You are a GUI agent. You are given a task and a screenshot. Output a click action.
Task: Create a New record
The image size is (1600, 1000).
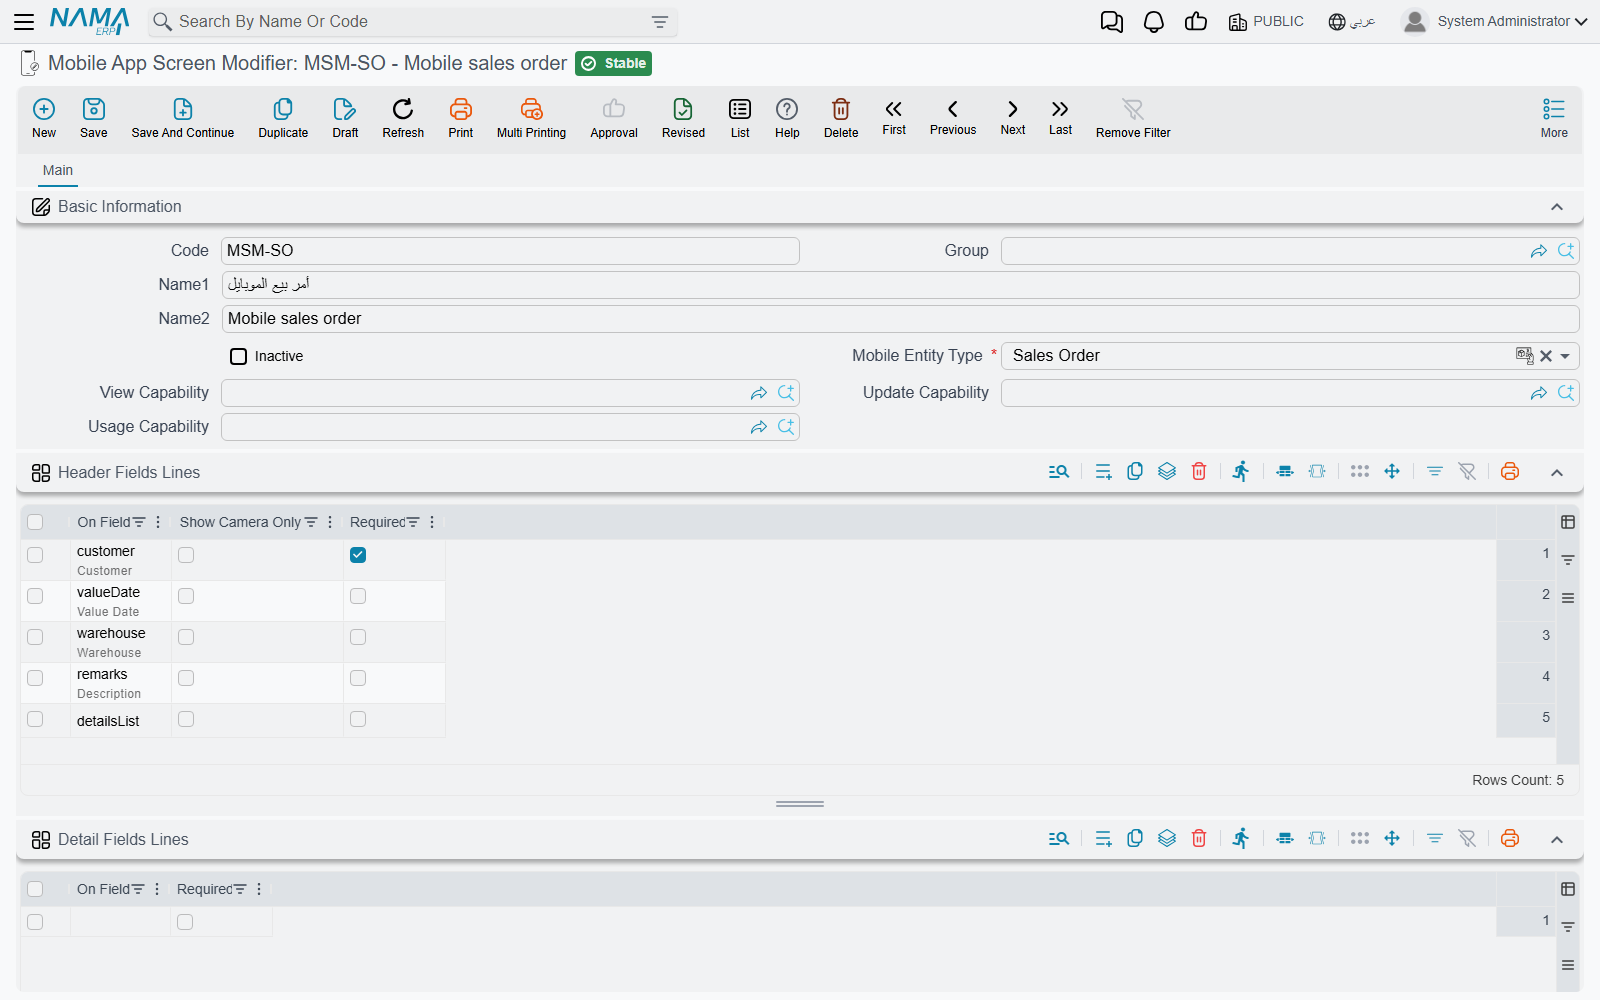point(44,118)
